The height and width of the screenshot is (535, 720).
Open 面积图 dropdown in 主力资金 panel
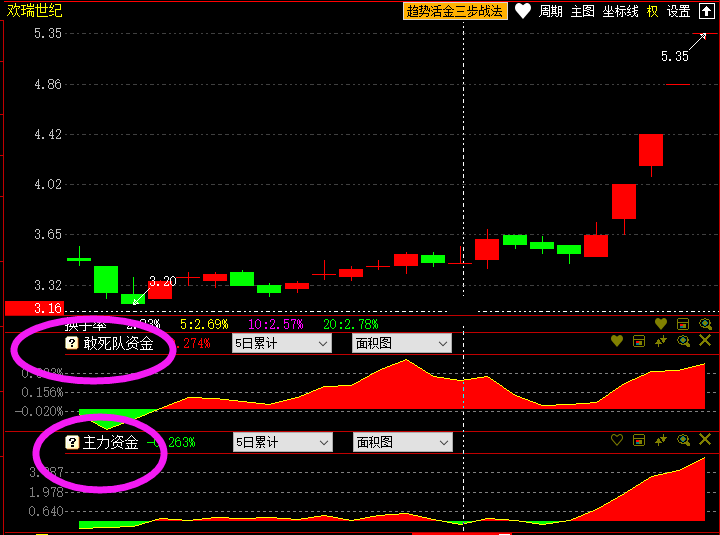click(x=402, y=441)
